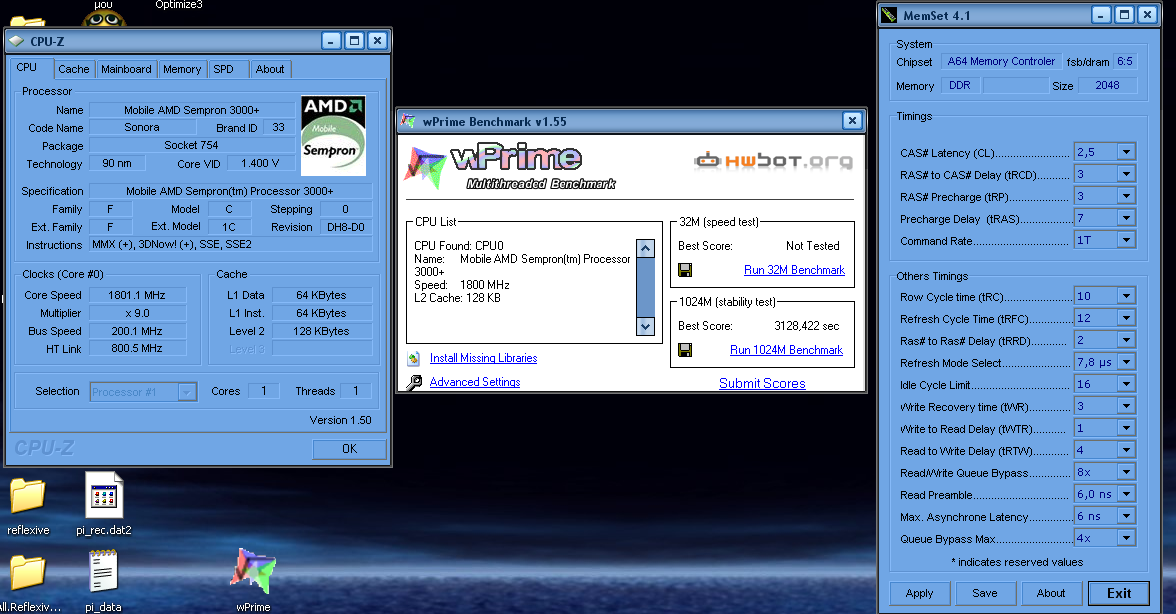Click the 1024M benchmark save floppy icon
Screen dimensions: 1176x614
pyautogui.click(x=685, y=350)
